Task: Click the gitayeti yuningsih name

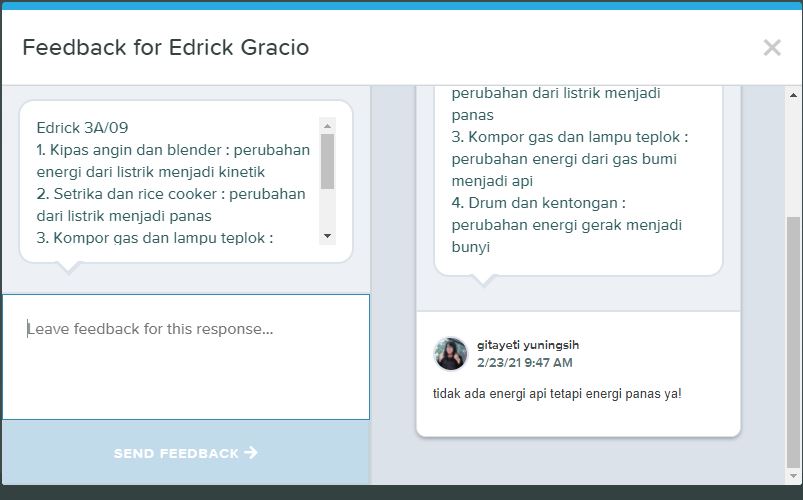Action: coord(528,345)
